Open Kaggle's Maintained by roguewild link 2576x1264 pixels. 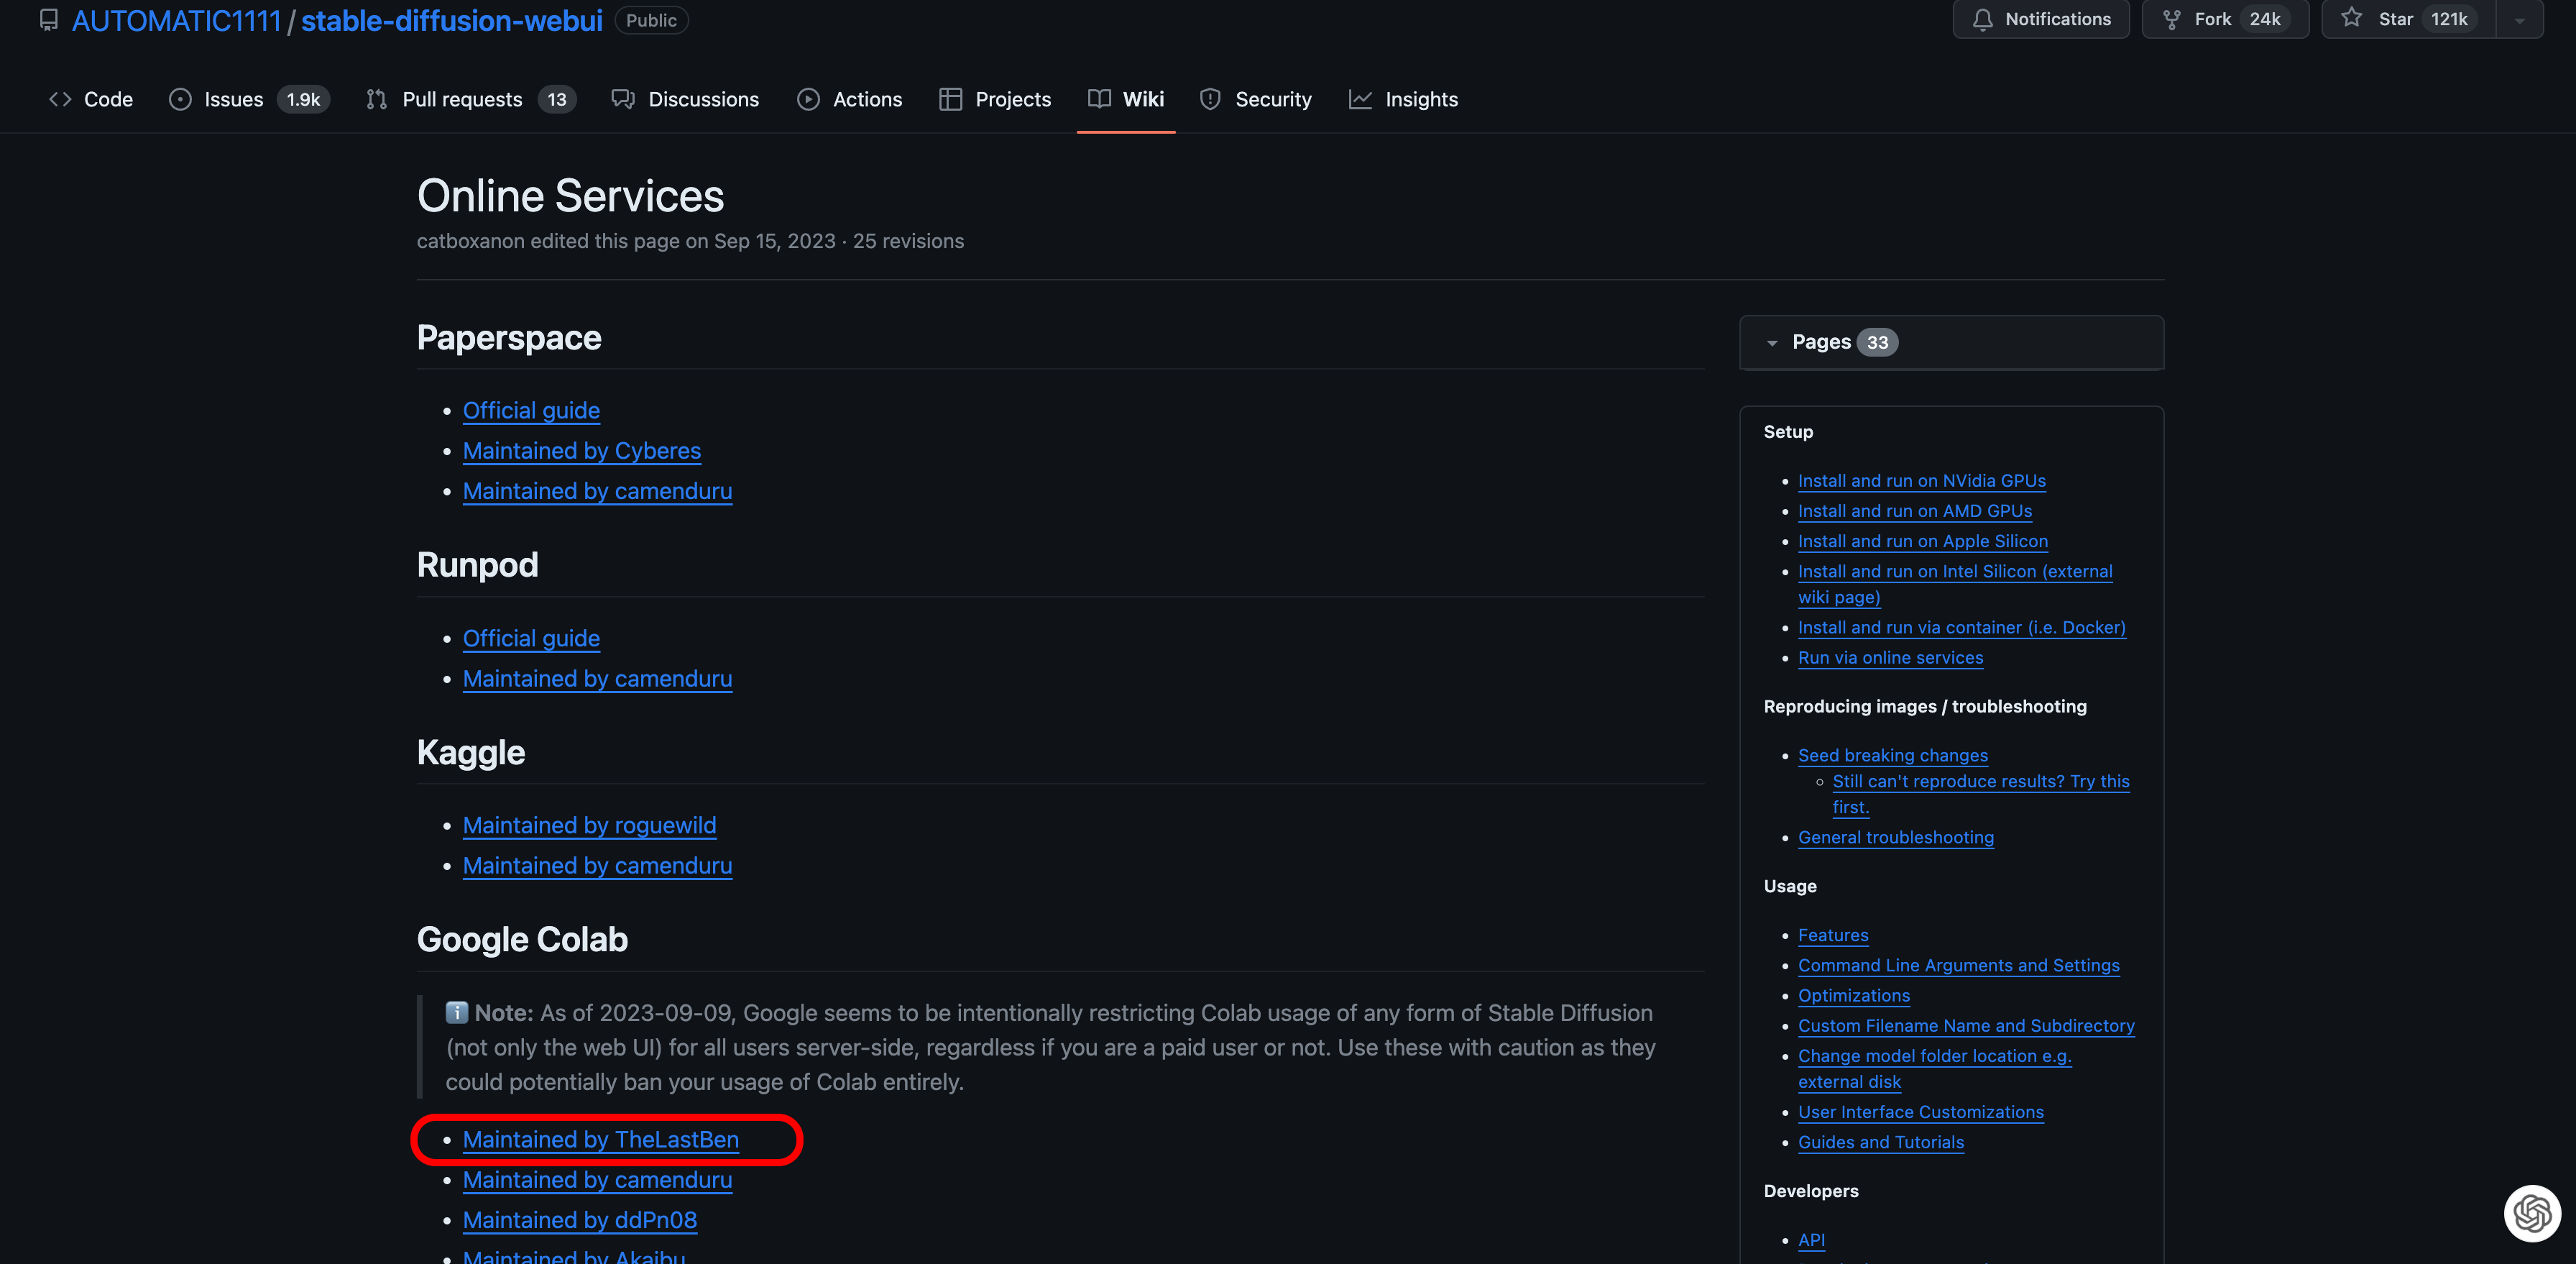(589, 825)
